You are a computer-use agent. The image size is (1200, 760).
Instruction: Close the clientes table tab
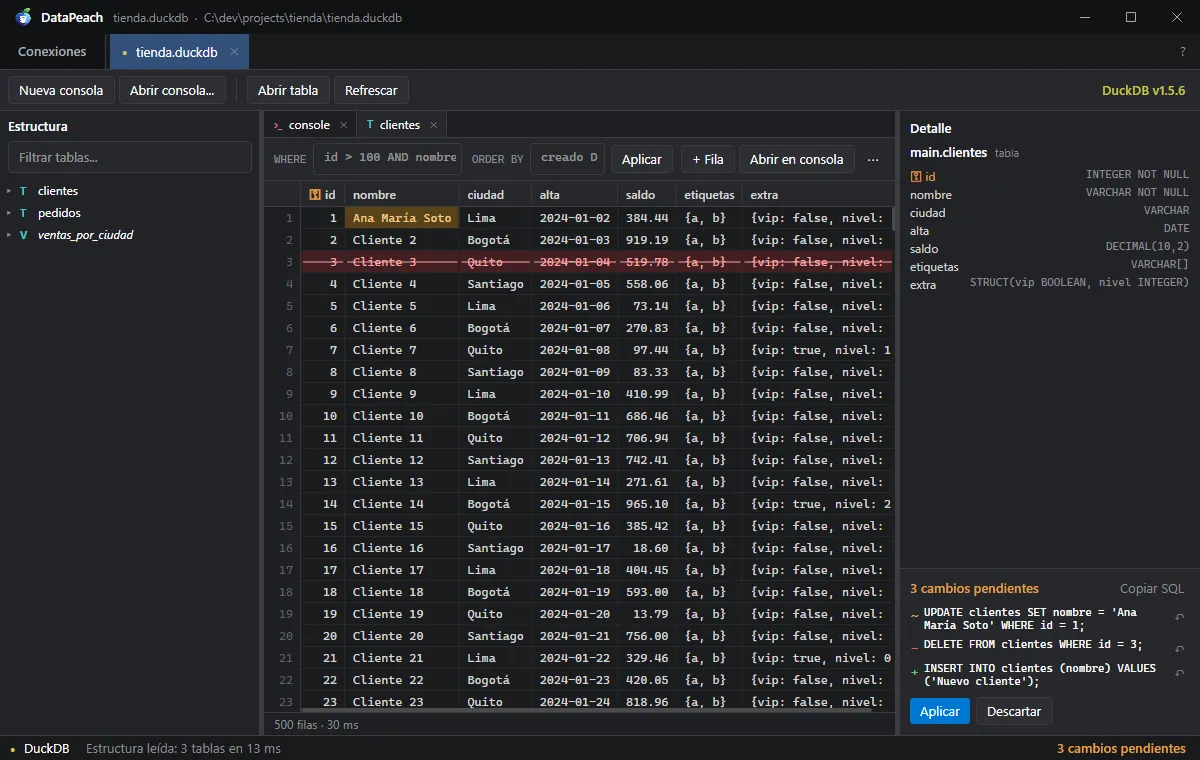[433, 125]
